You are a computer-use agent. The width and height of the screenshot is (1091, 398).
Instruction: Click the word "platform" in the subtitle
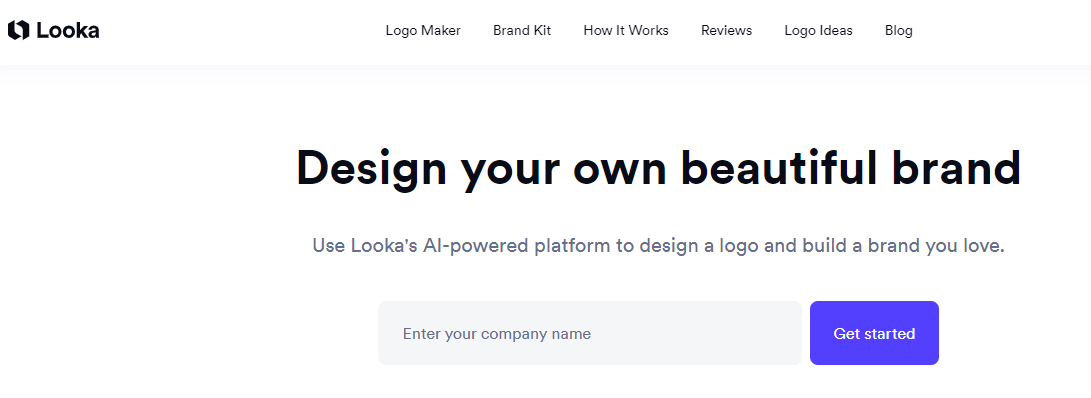tap(573, 247)
